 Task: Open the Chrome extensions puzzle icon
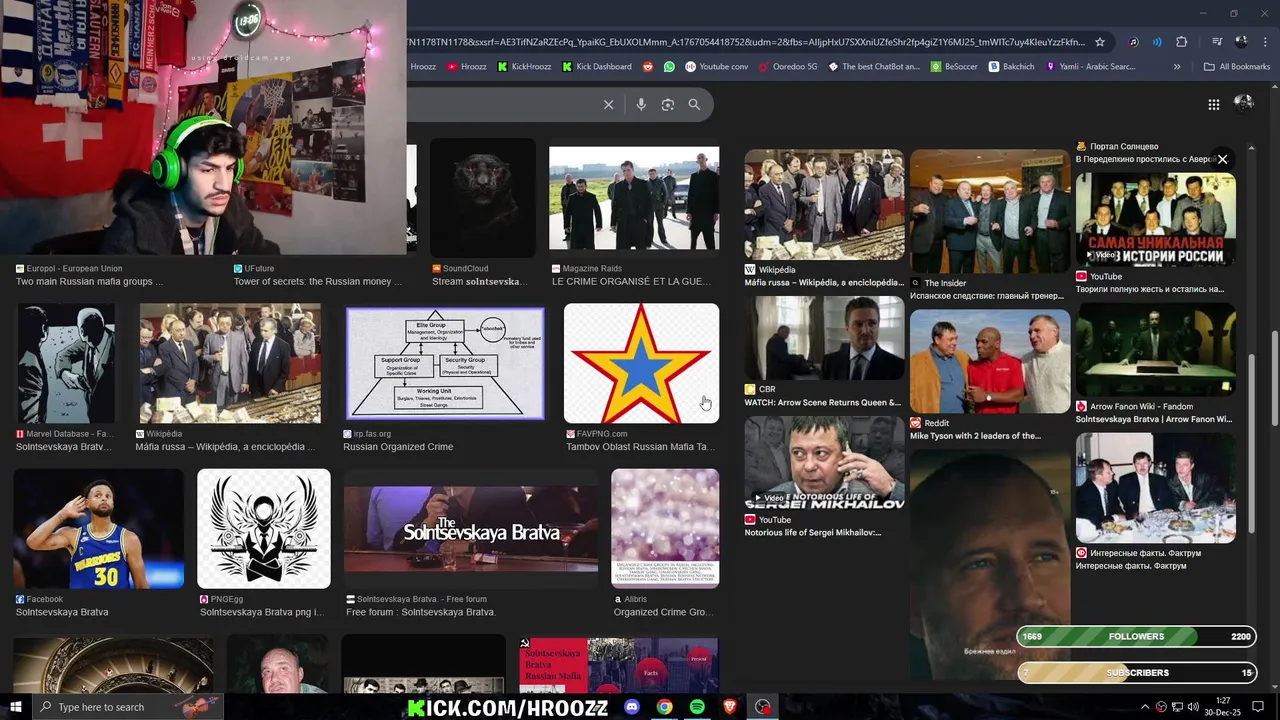pos(1182,42)
